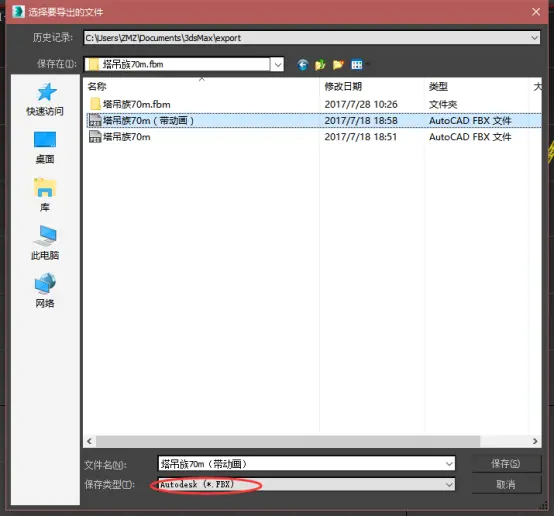Sort files by 名称 column header
This screenshot has height=516, width=554.
click(x=97, y=86)
